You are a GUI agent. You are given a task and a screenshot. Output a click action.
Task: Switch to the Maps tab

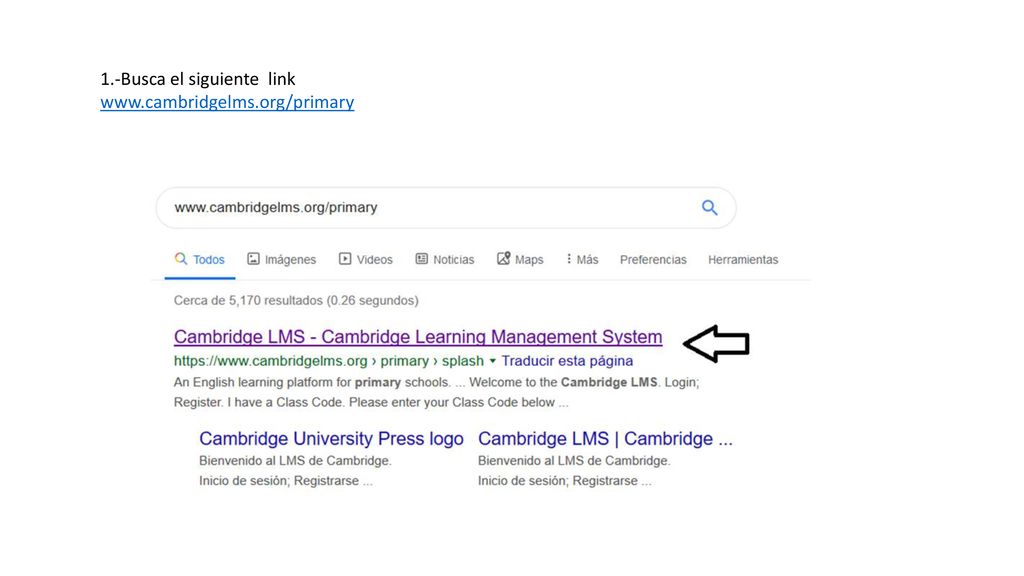[520, 259]
